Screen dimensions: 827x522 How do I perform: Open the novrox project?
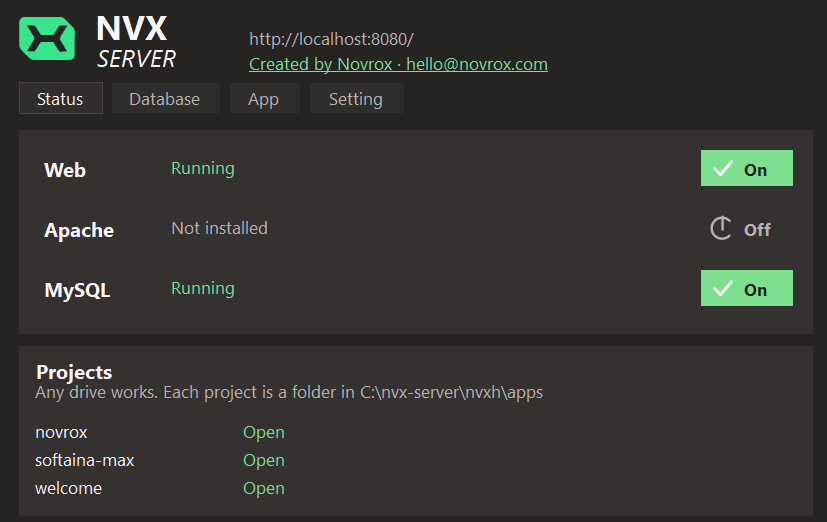(x=264, y=432)
